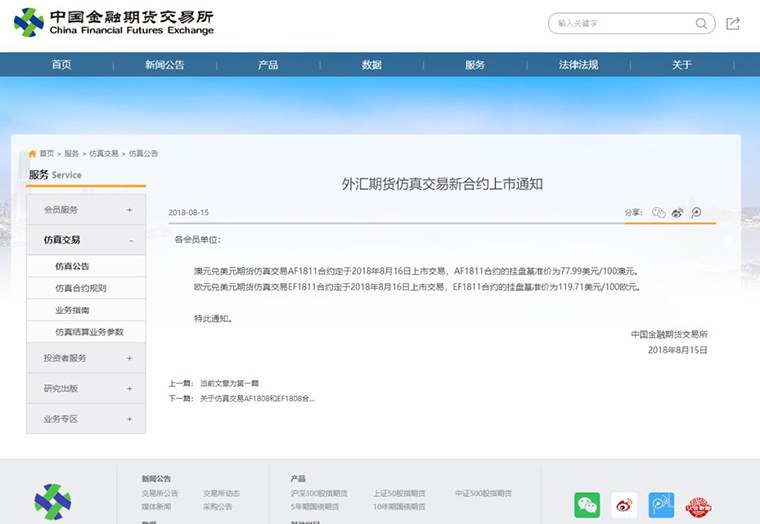Expand 投资者服务 sidebar section
Image resolution: width=760 pixels, height=524 pixels.
(86, 358)
